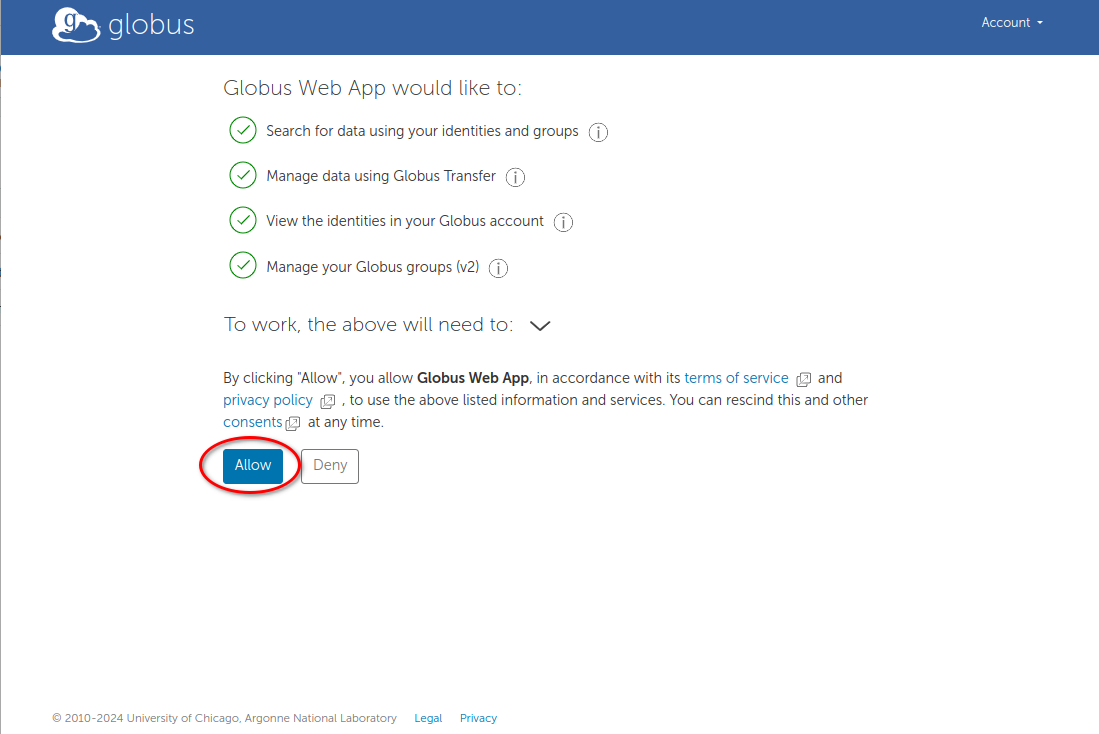Viewport: 1099px width, 734px height.
Task: Click green checkmark for Search for data
Action: click(243, 130)
